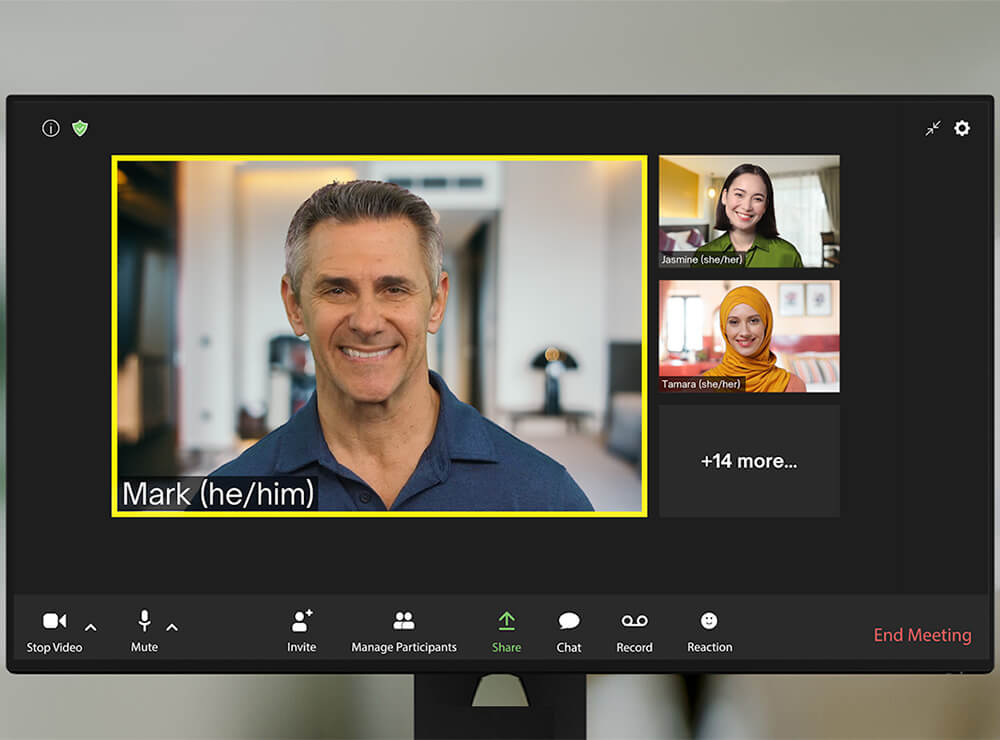Expand the audio options chevron beside Mute

point(172,628)
